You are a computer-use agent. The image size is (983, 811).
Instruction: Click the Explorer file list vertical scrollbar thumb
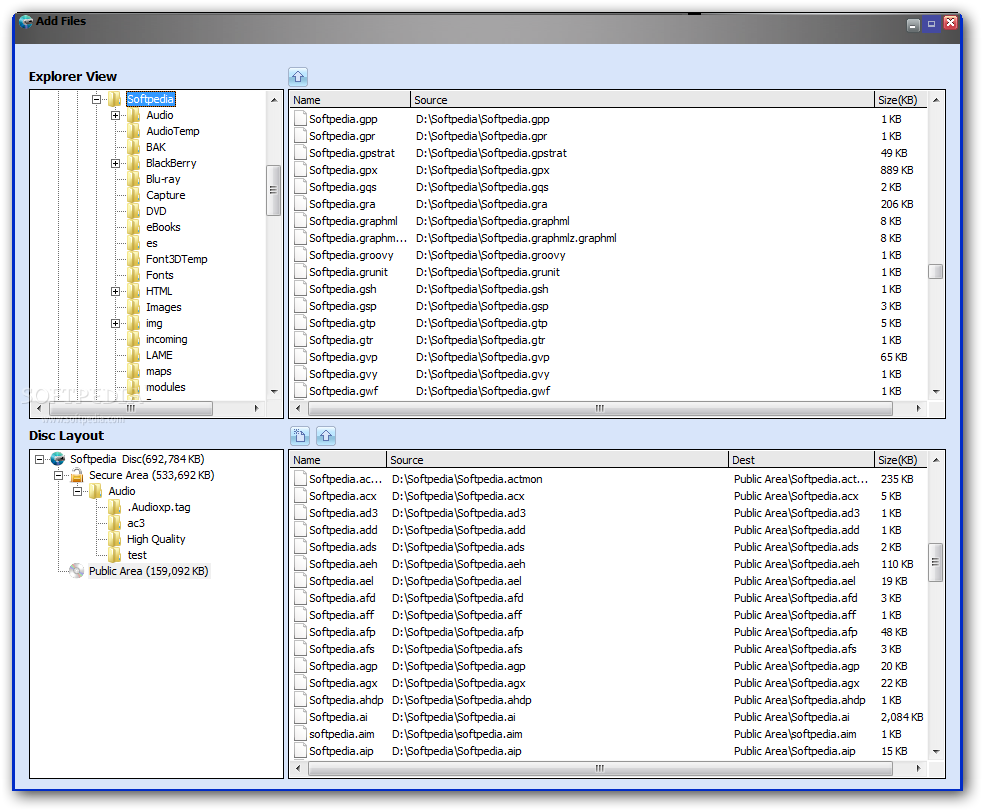(x=935, y=271)
